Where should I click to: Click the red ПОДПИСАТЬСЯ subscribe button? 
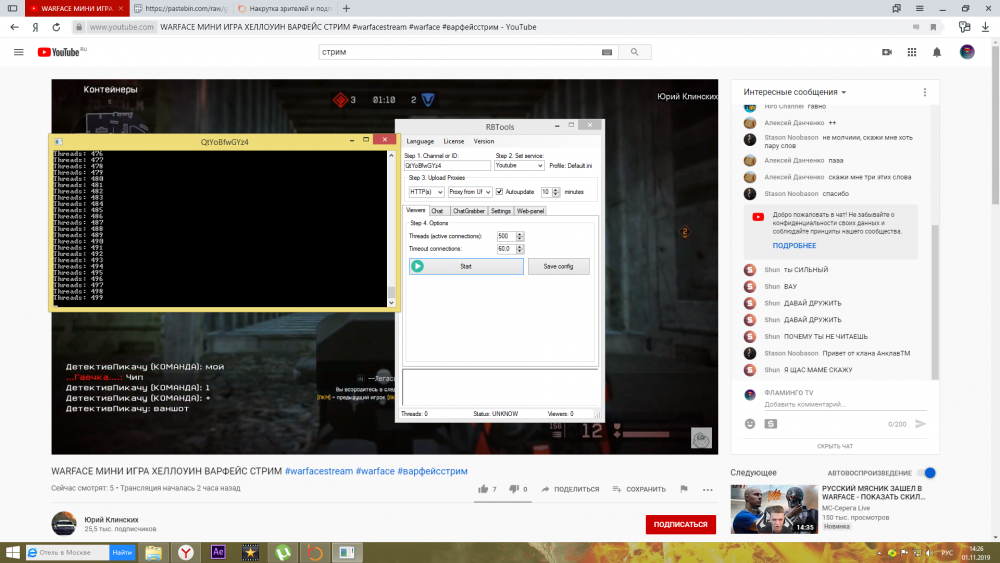[x=680, y=524]
